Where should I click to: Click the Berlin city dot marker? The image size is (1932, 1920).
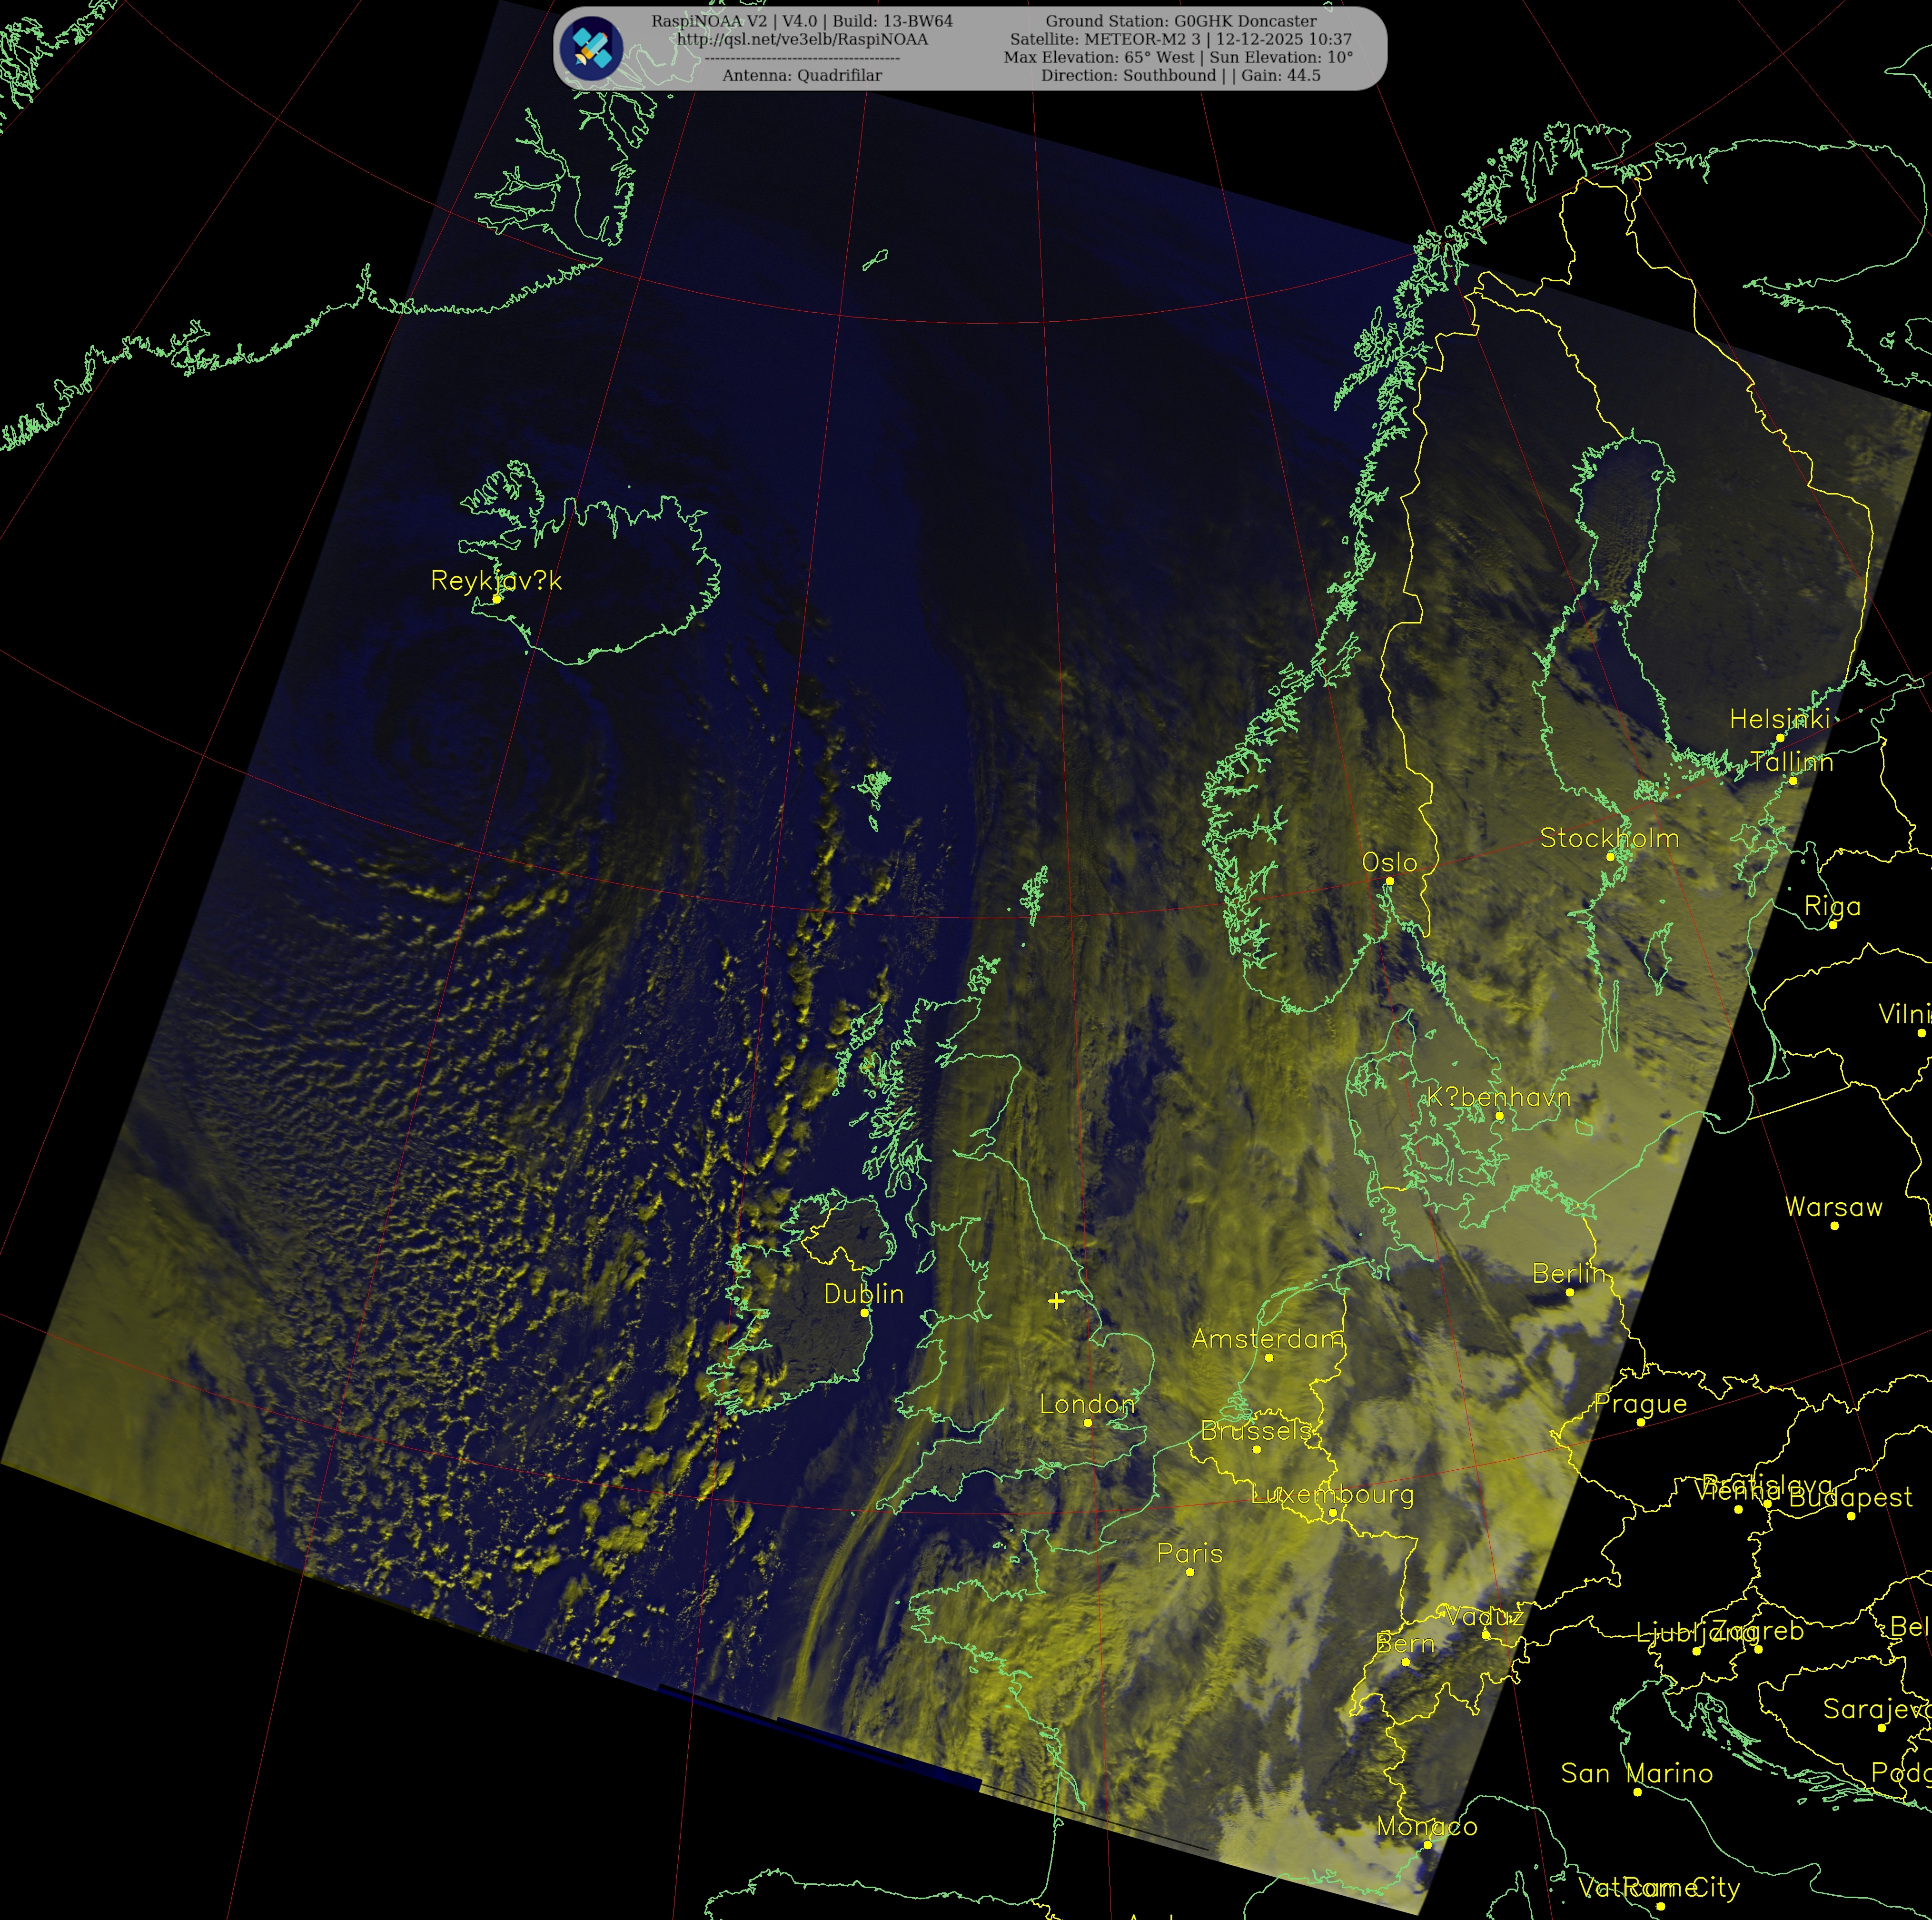pyautogui.click(x=1569, y=1292)
